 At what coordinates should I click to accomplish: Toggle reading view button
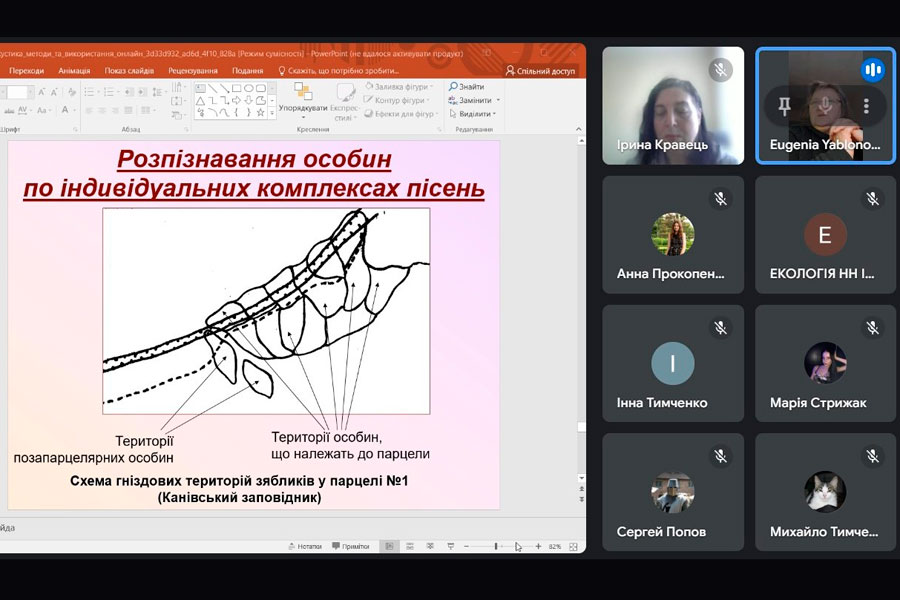pyautogui.click(x=431, y=546)
